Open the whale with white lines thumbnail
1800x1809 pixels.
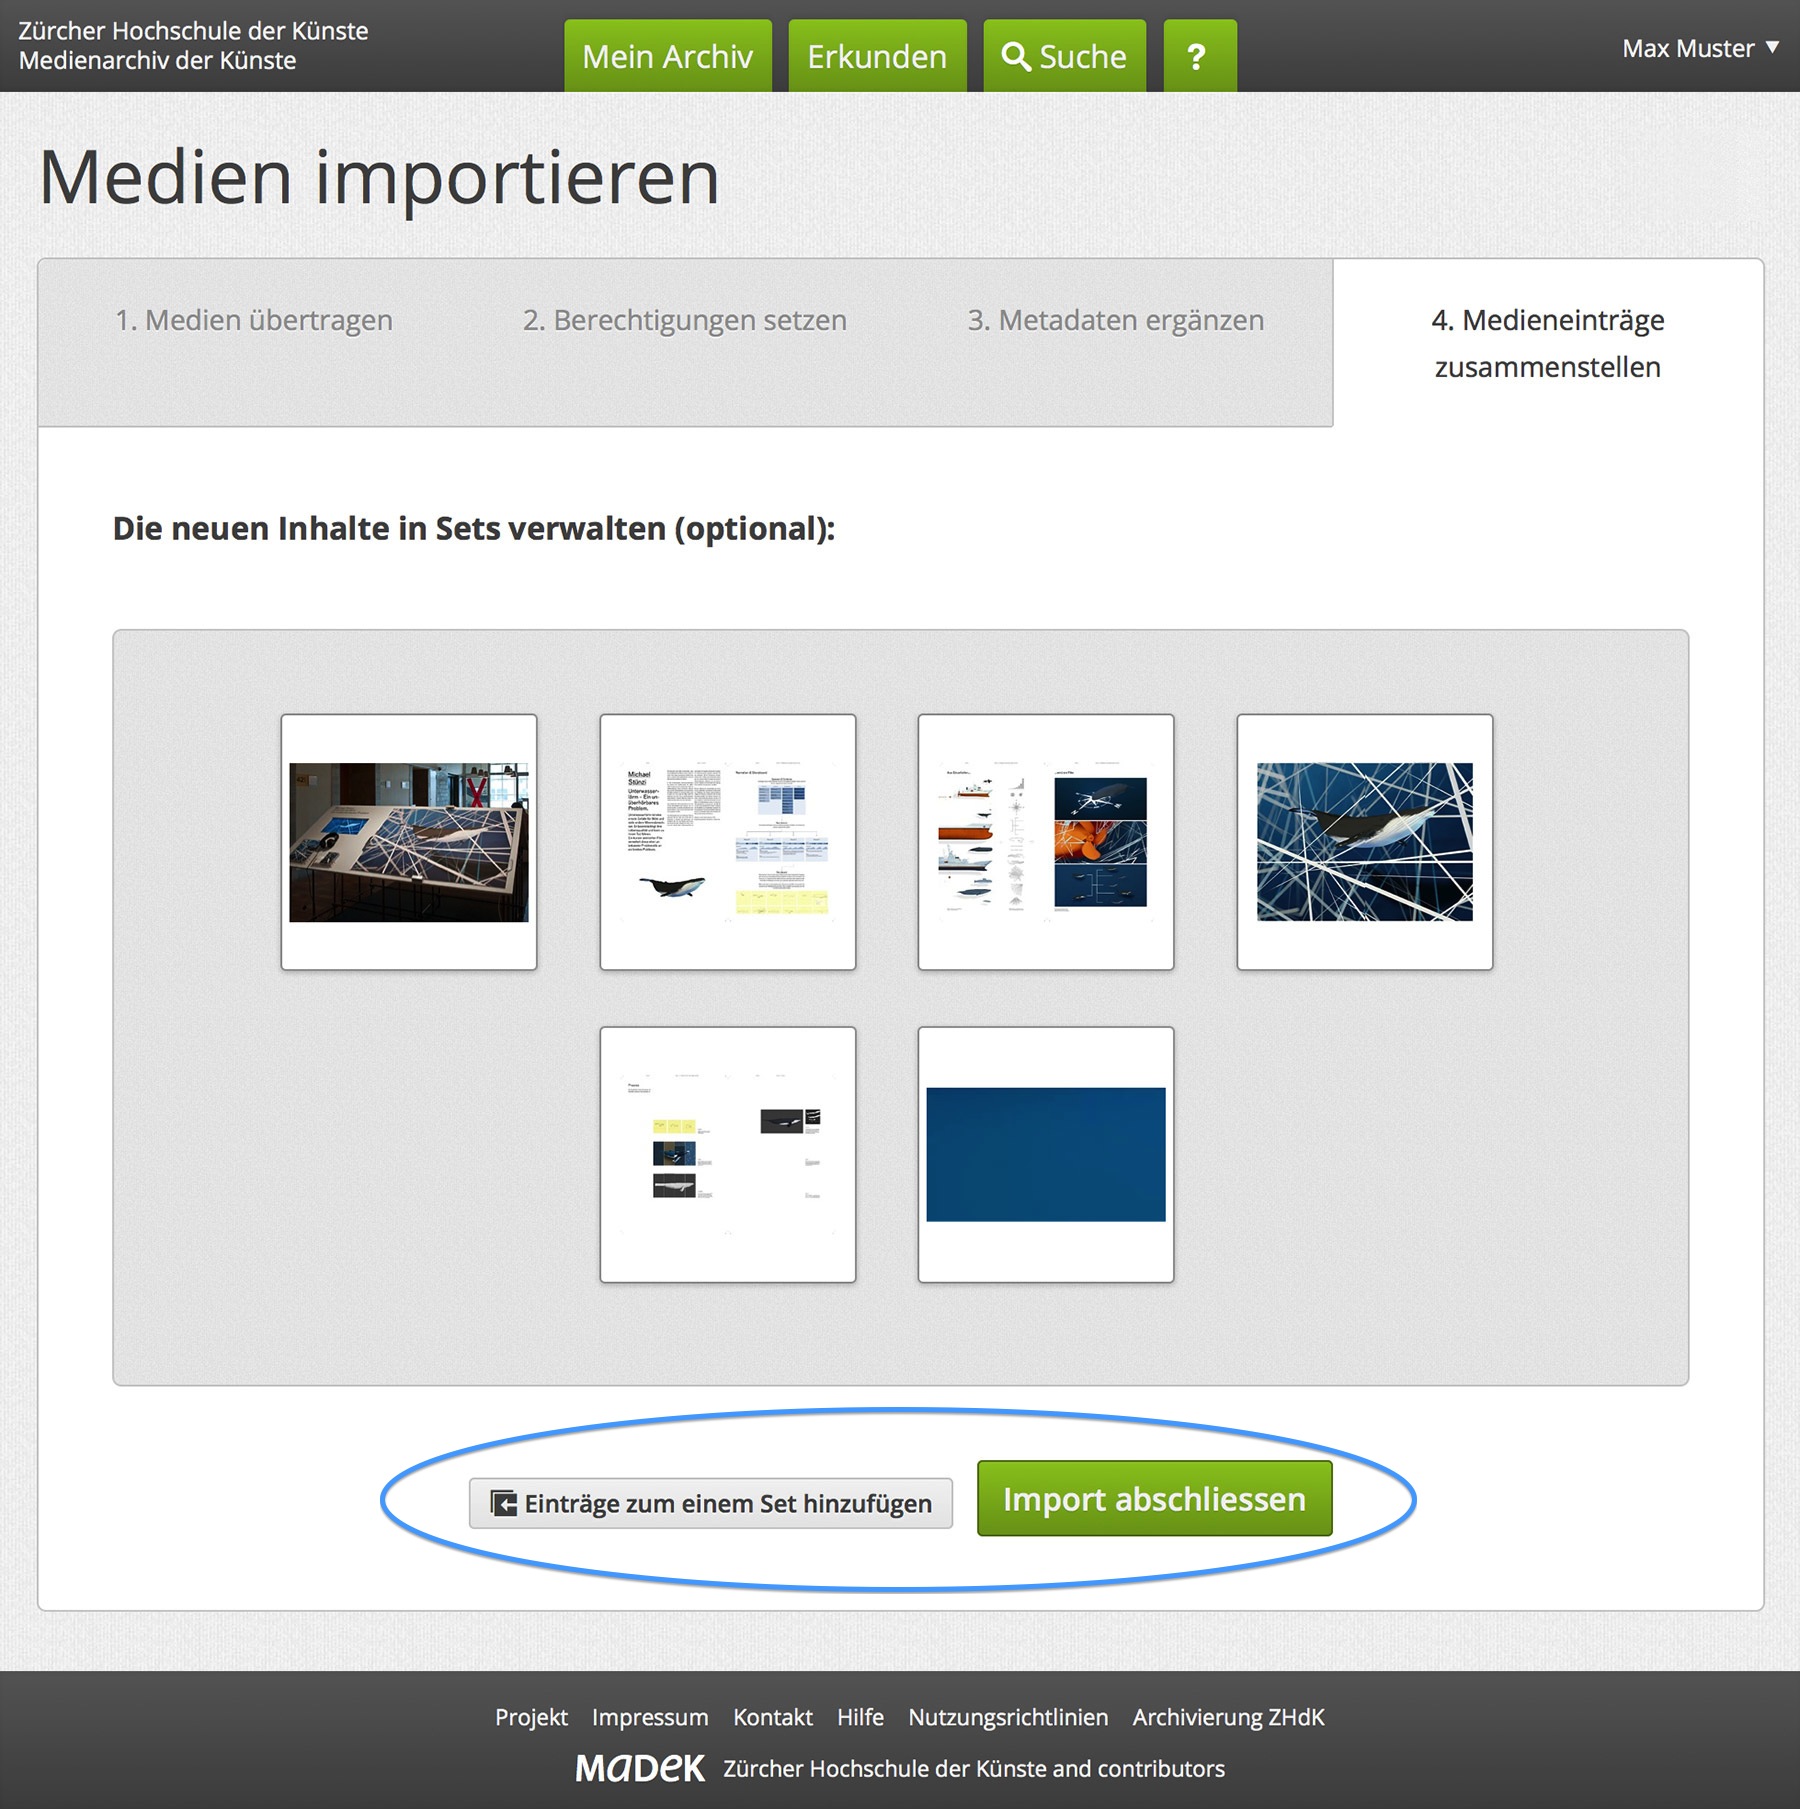1364,842
